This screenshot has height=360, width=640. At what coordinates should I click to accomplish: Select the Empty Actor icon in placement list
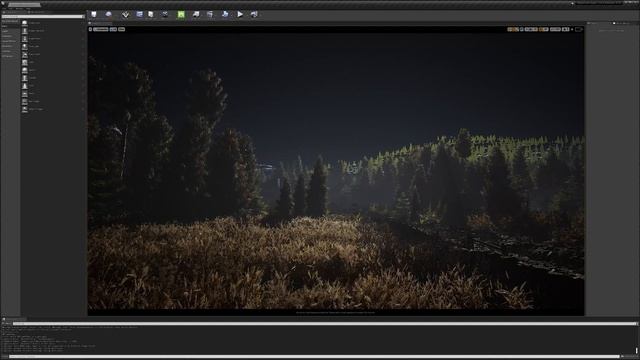(25, 23)
